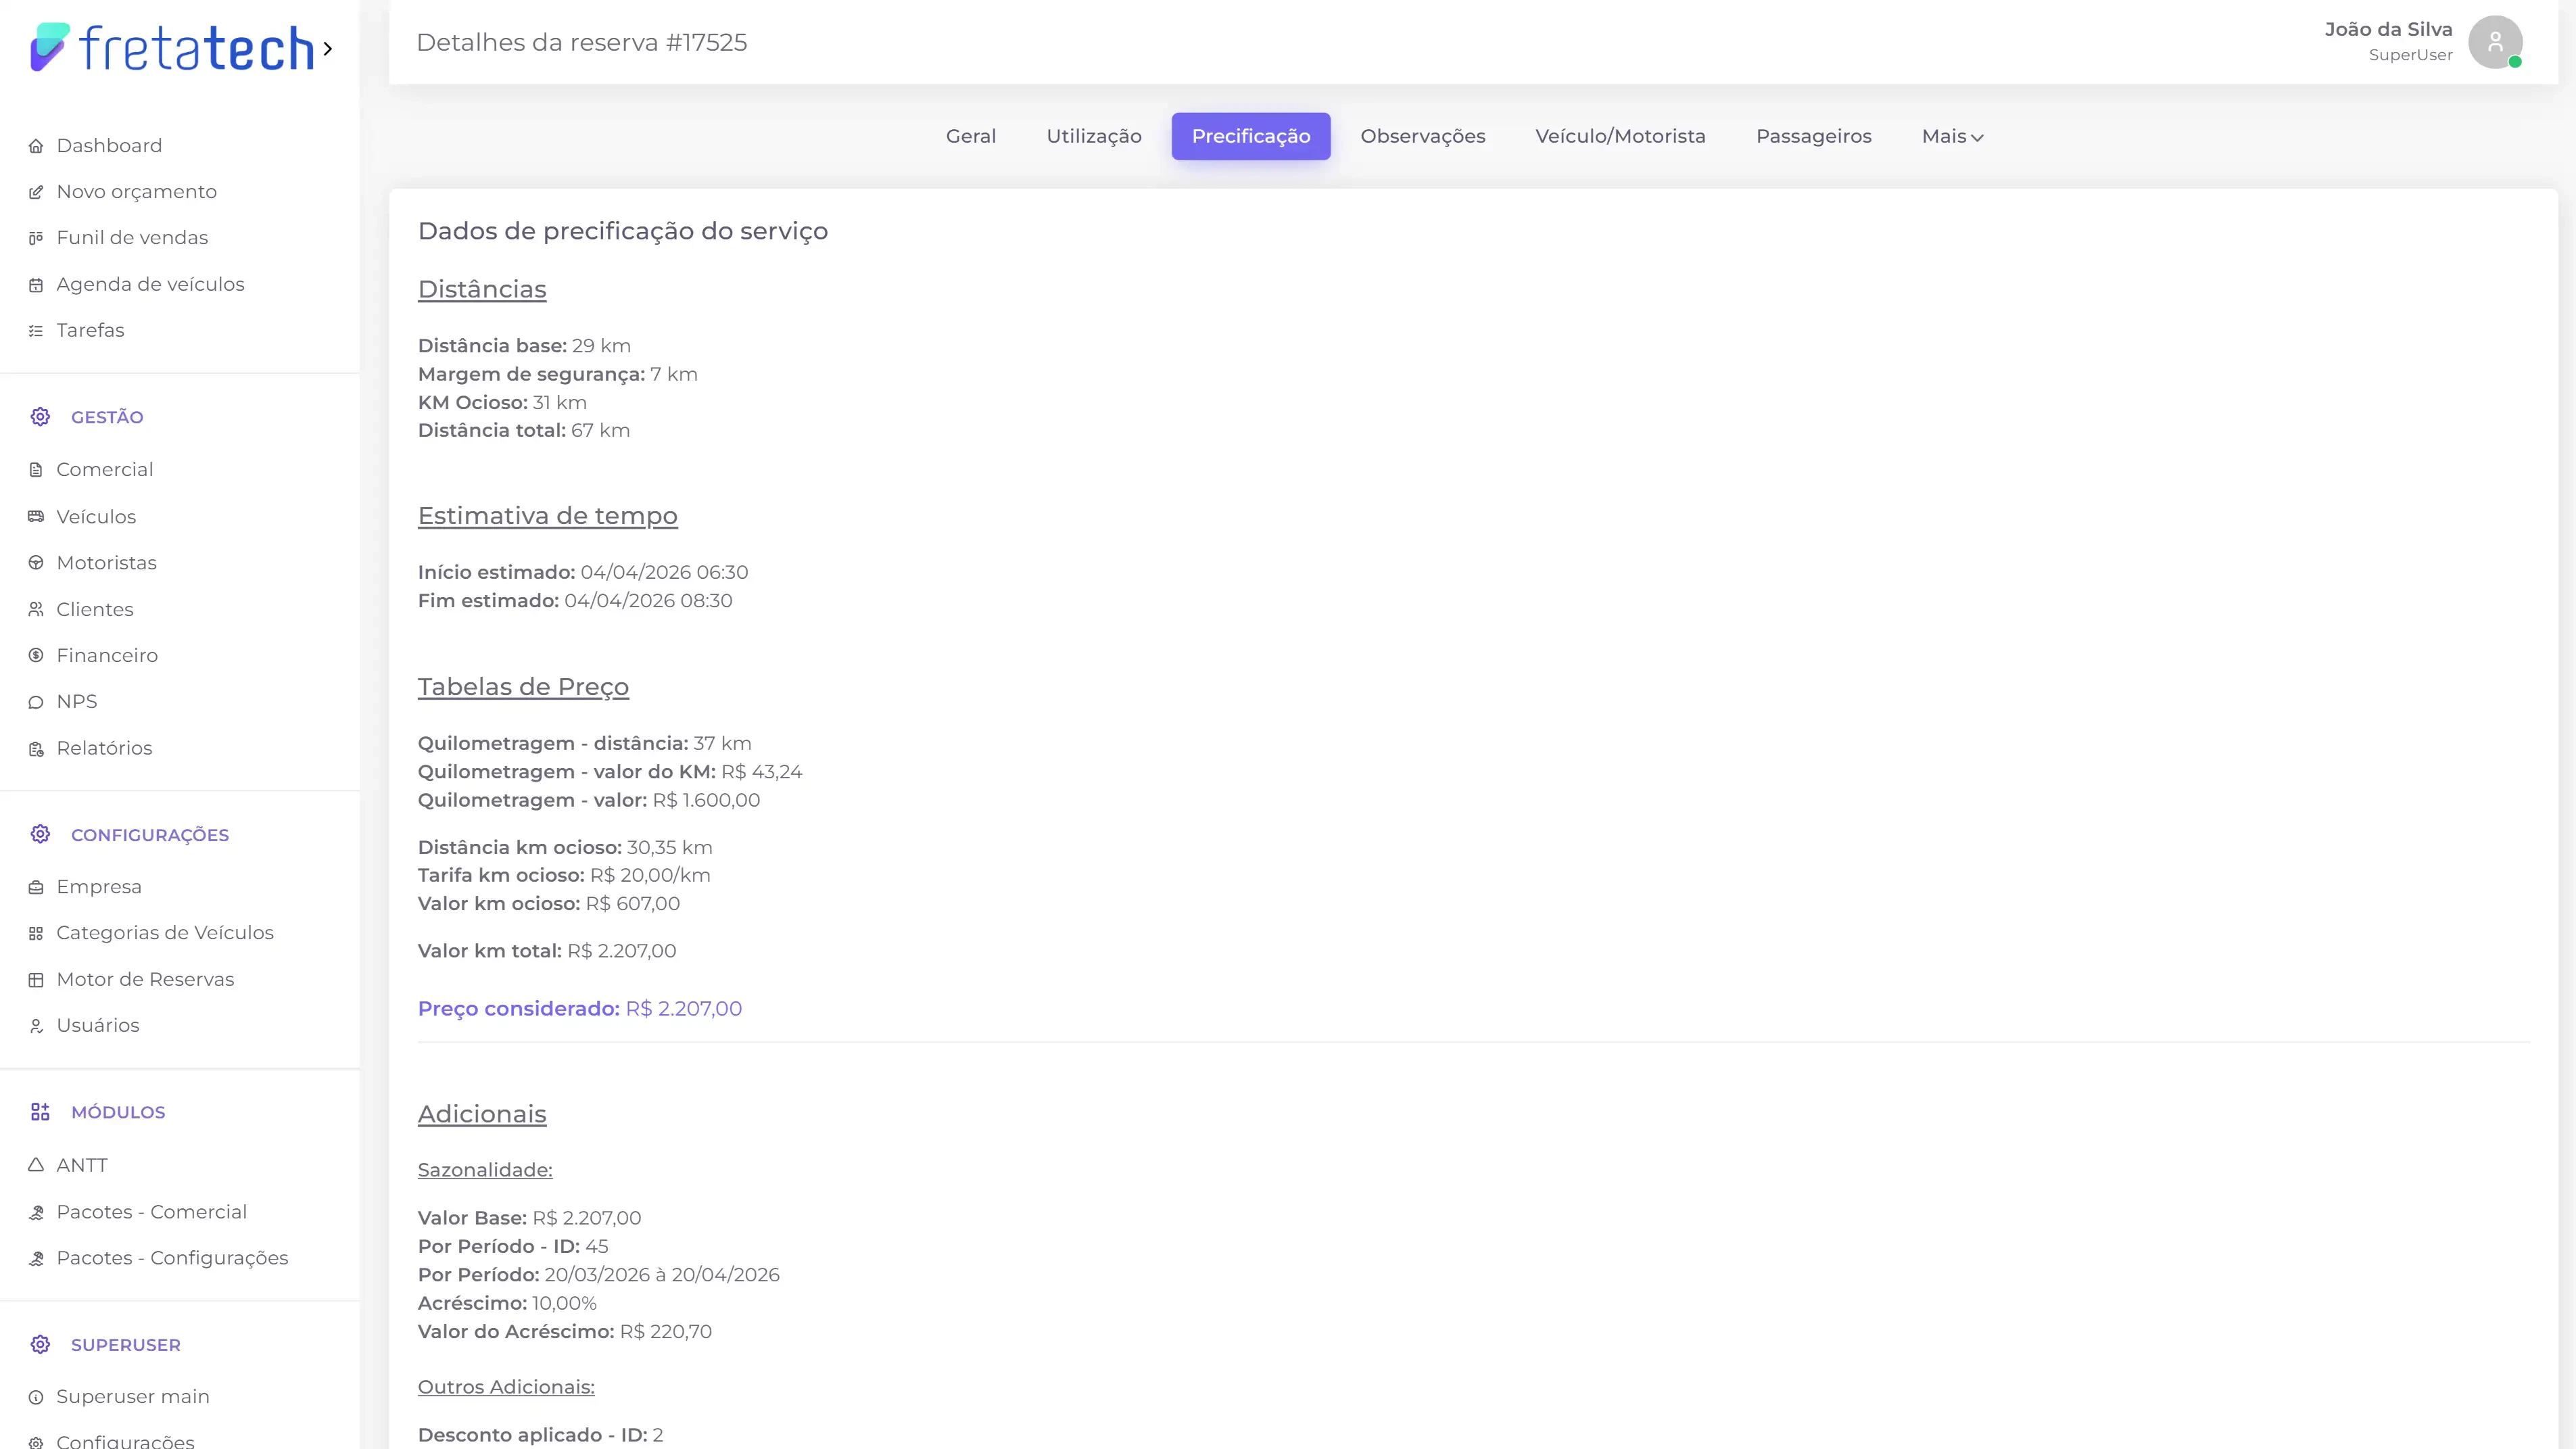This screenshot has width=2576, height=1449.
Task: Open Motor de Reservas settings link
Action: [145, 980]
